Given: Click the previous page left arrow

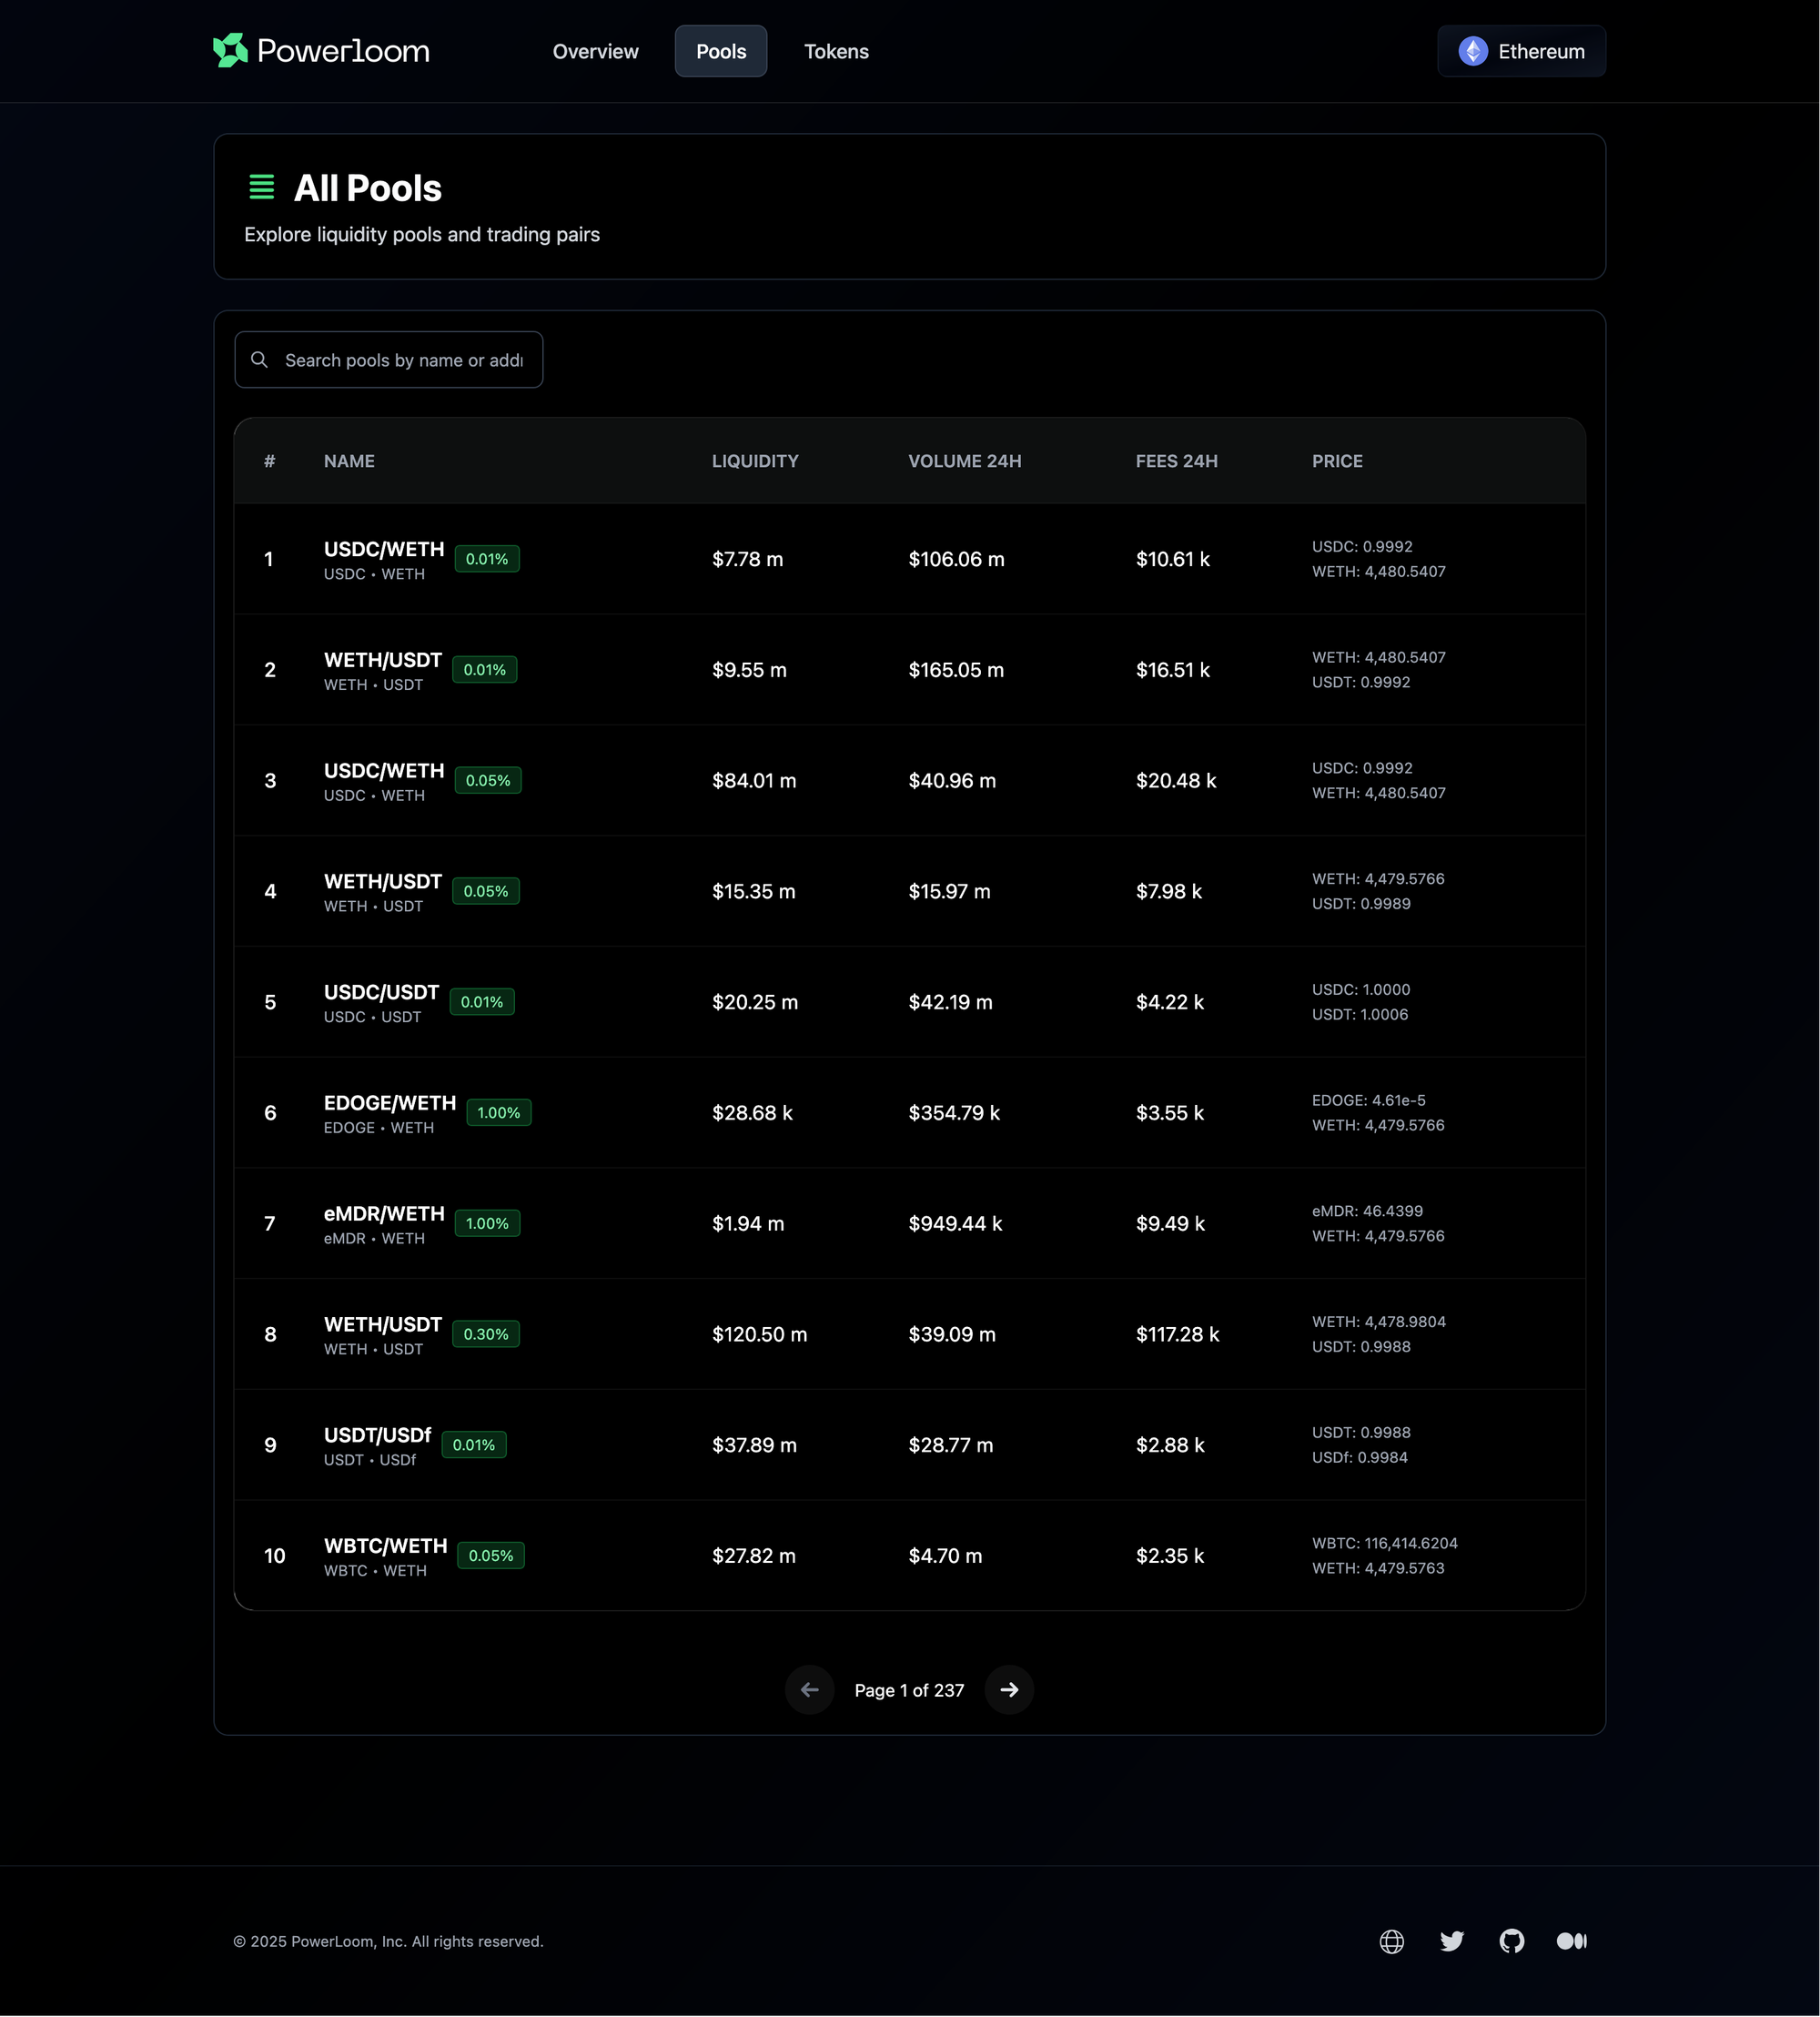Looking at the screenshot, I should (809, 1689).
